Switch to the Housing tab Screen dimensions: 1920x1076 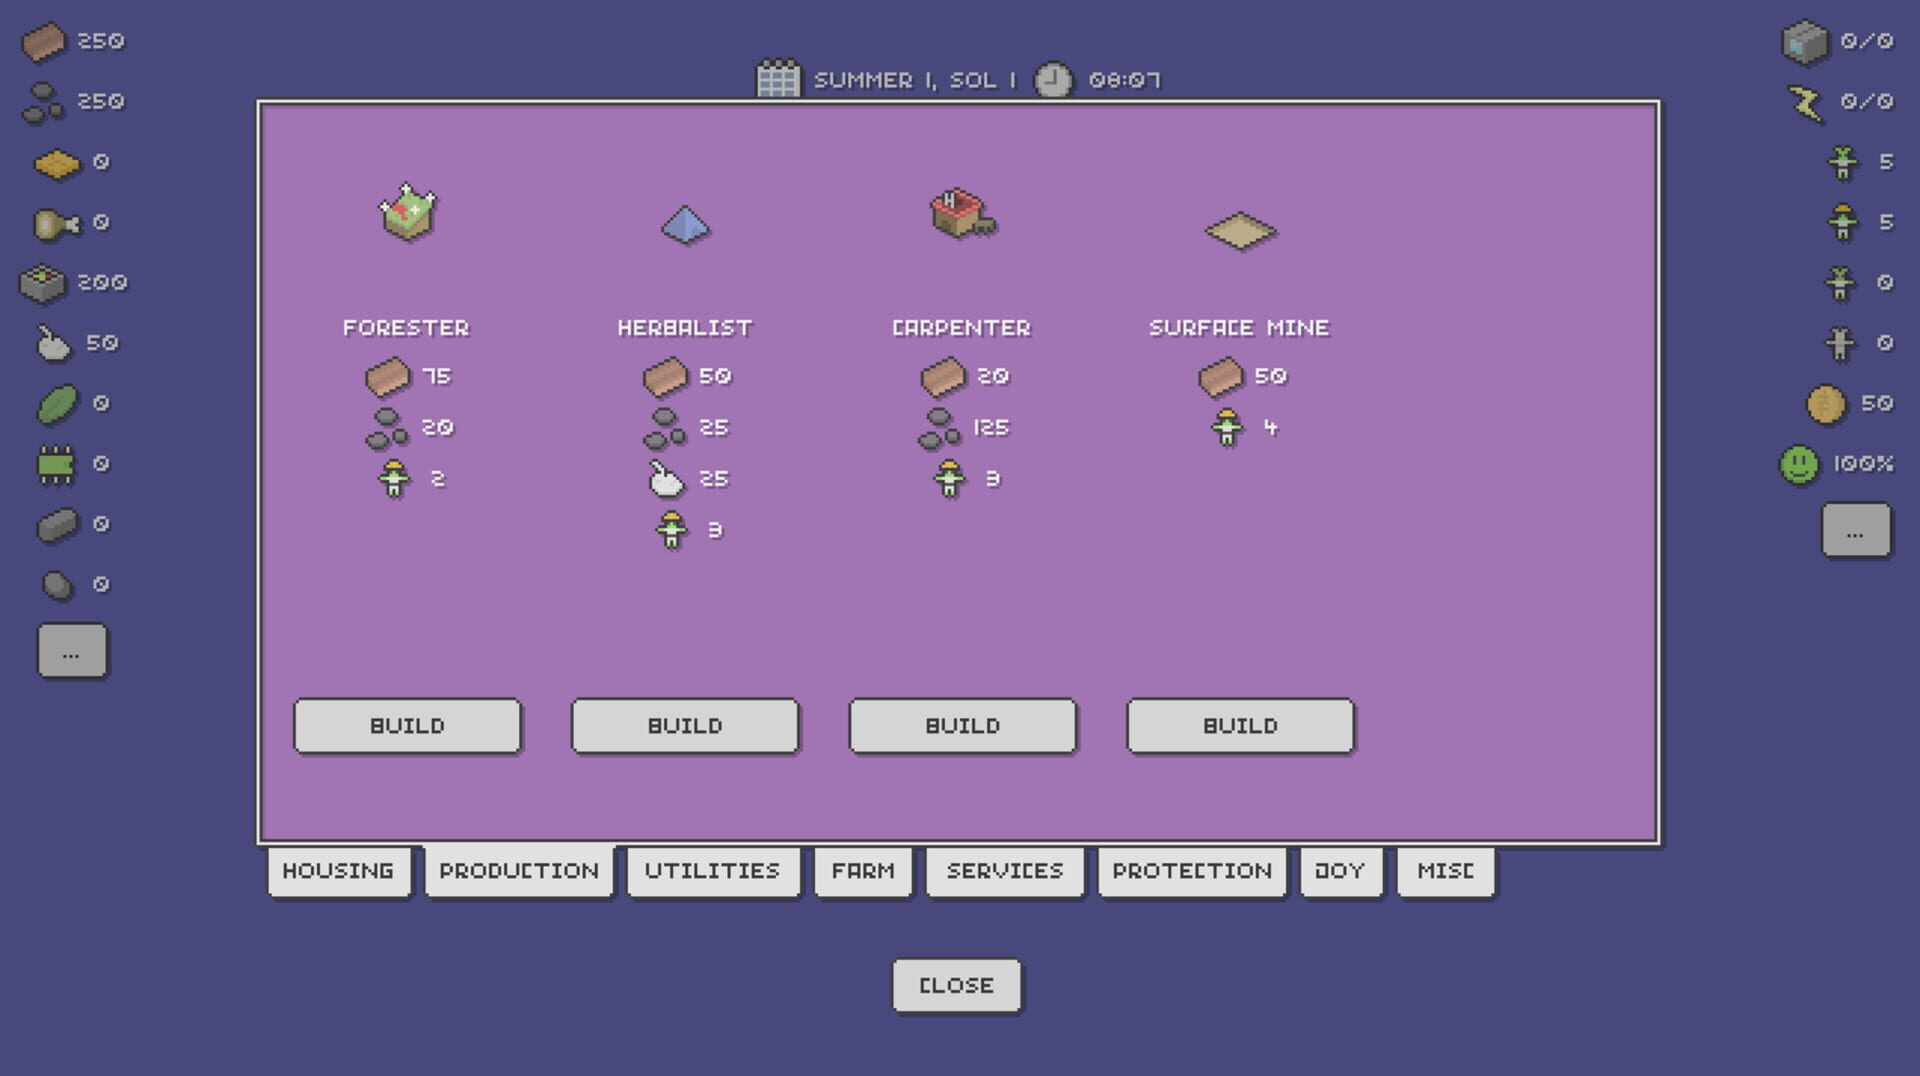[338, 871]
